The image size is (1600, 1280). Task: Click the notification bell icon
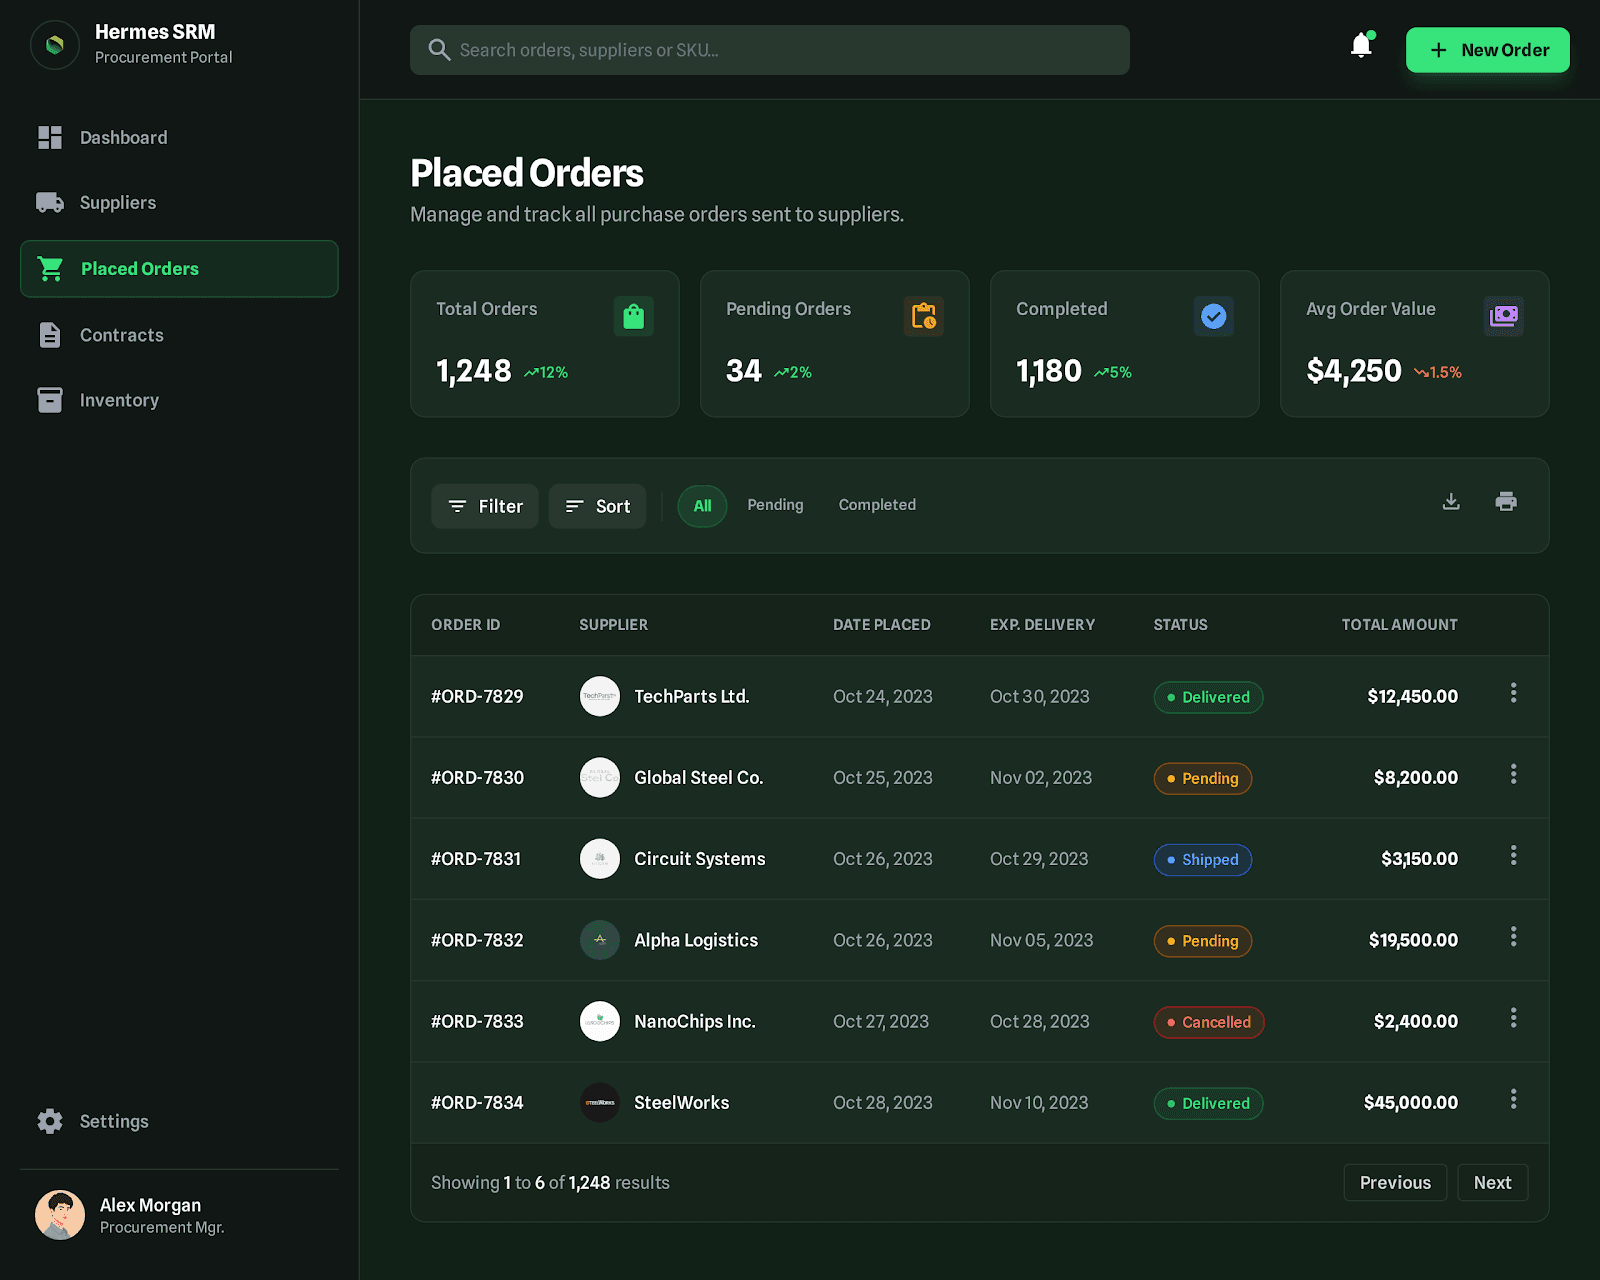point(1361,46)
